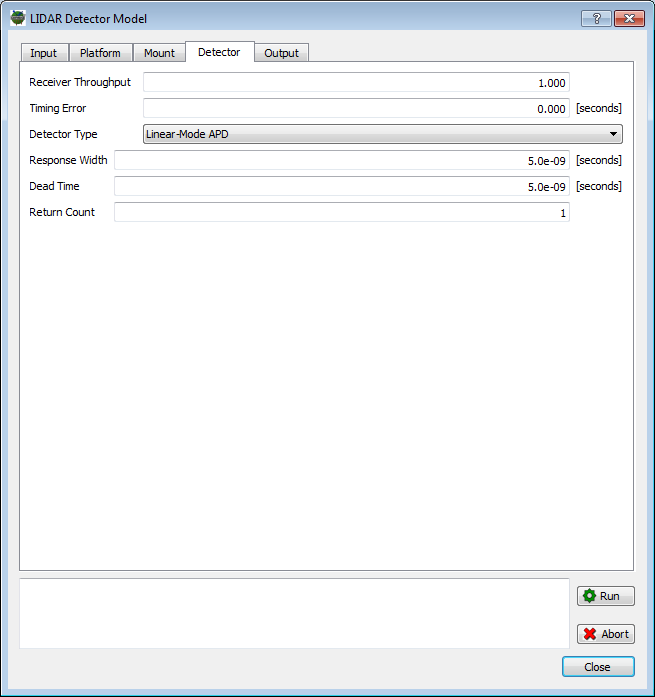
Task: Expand the Detector Type dropdown
Action: [382, 134]
